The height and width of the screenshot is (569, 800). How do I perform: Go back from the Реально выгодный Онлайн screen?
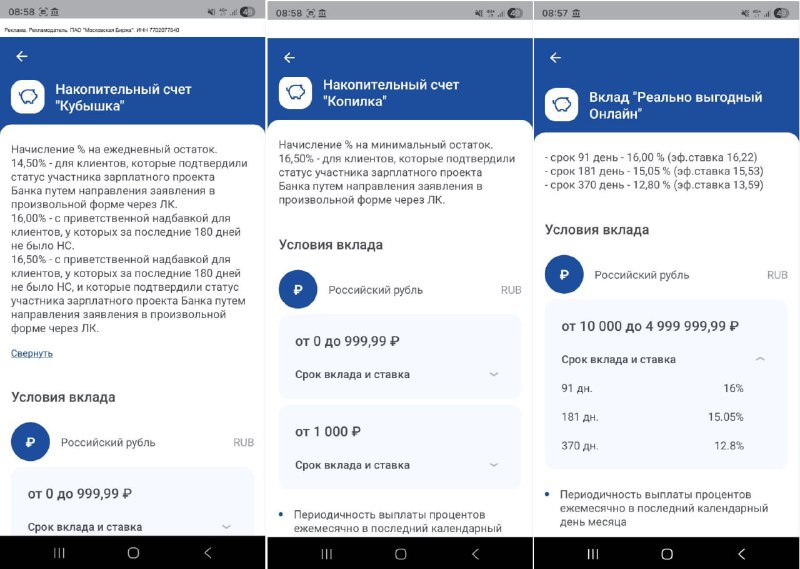coord(555,57)
